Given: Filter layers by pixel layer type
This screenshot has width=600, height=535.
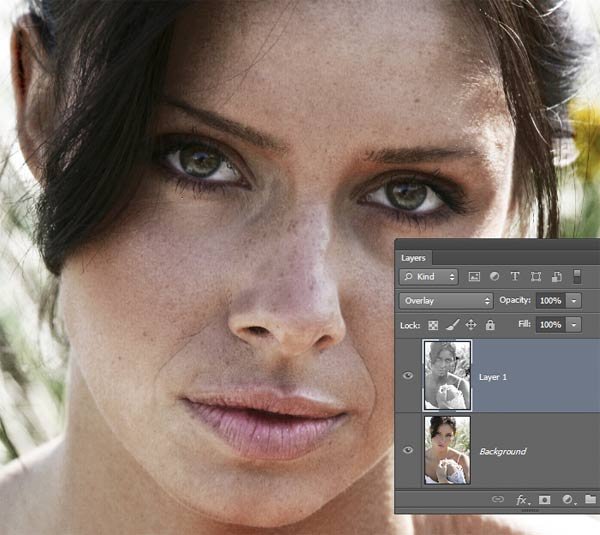Looking at the screenshot, I should 475,276.
